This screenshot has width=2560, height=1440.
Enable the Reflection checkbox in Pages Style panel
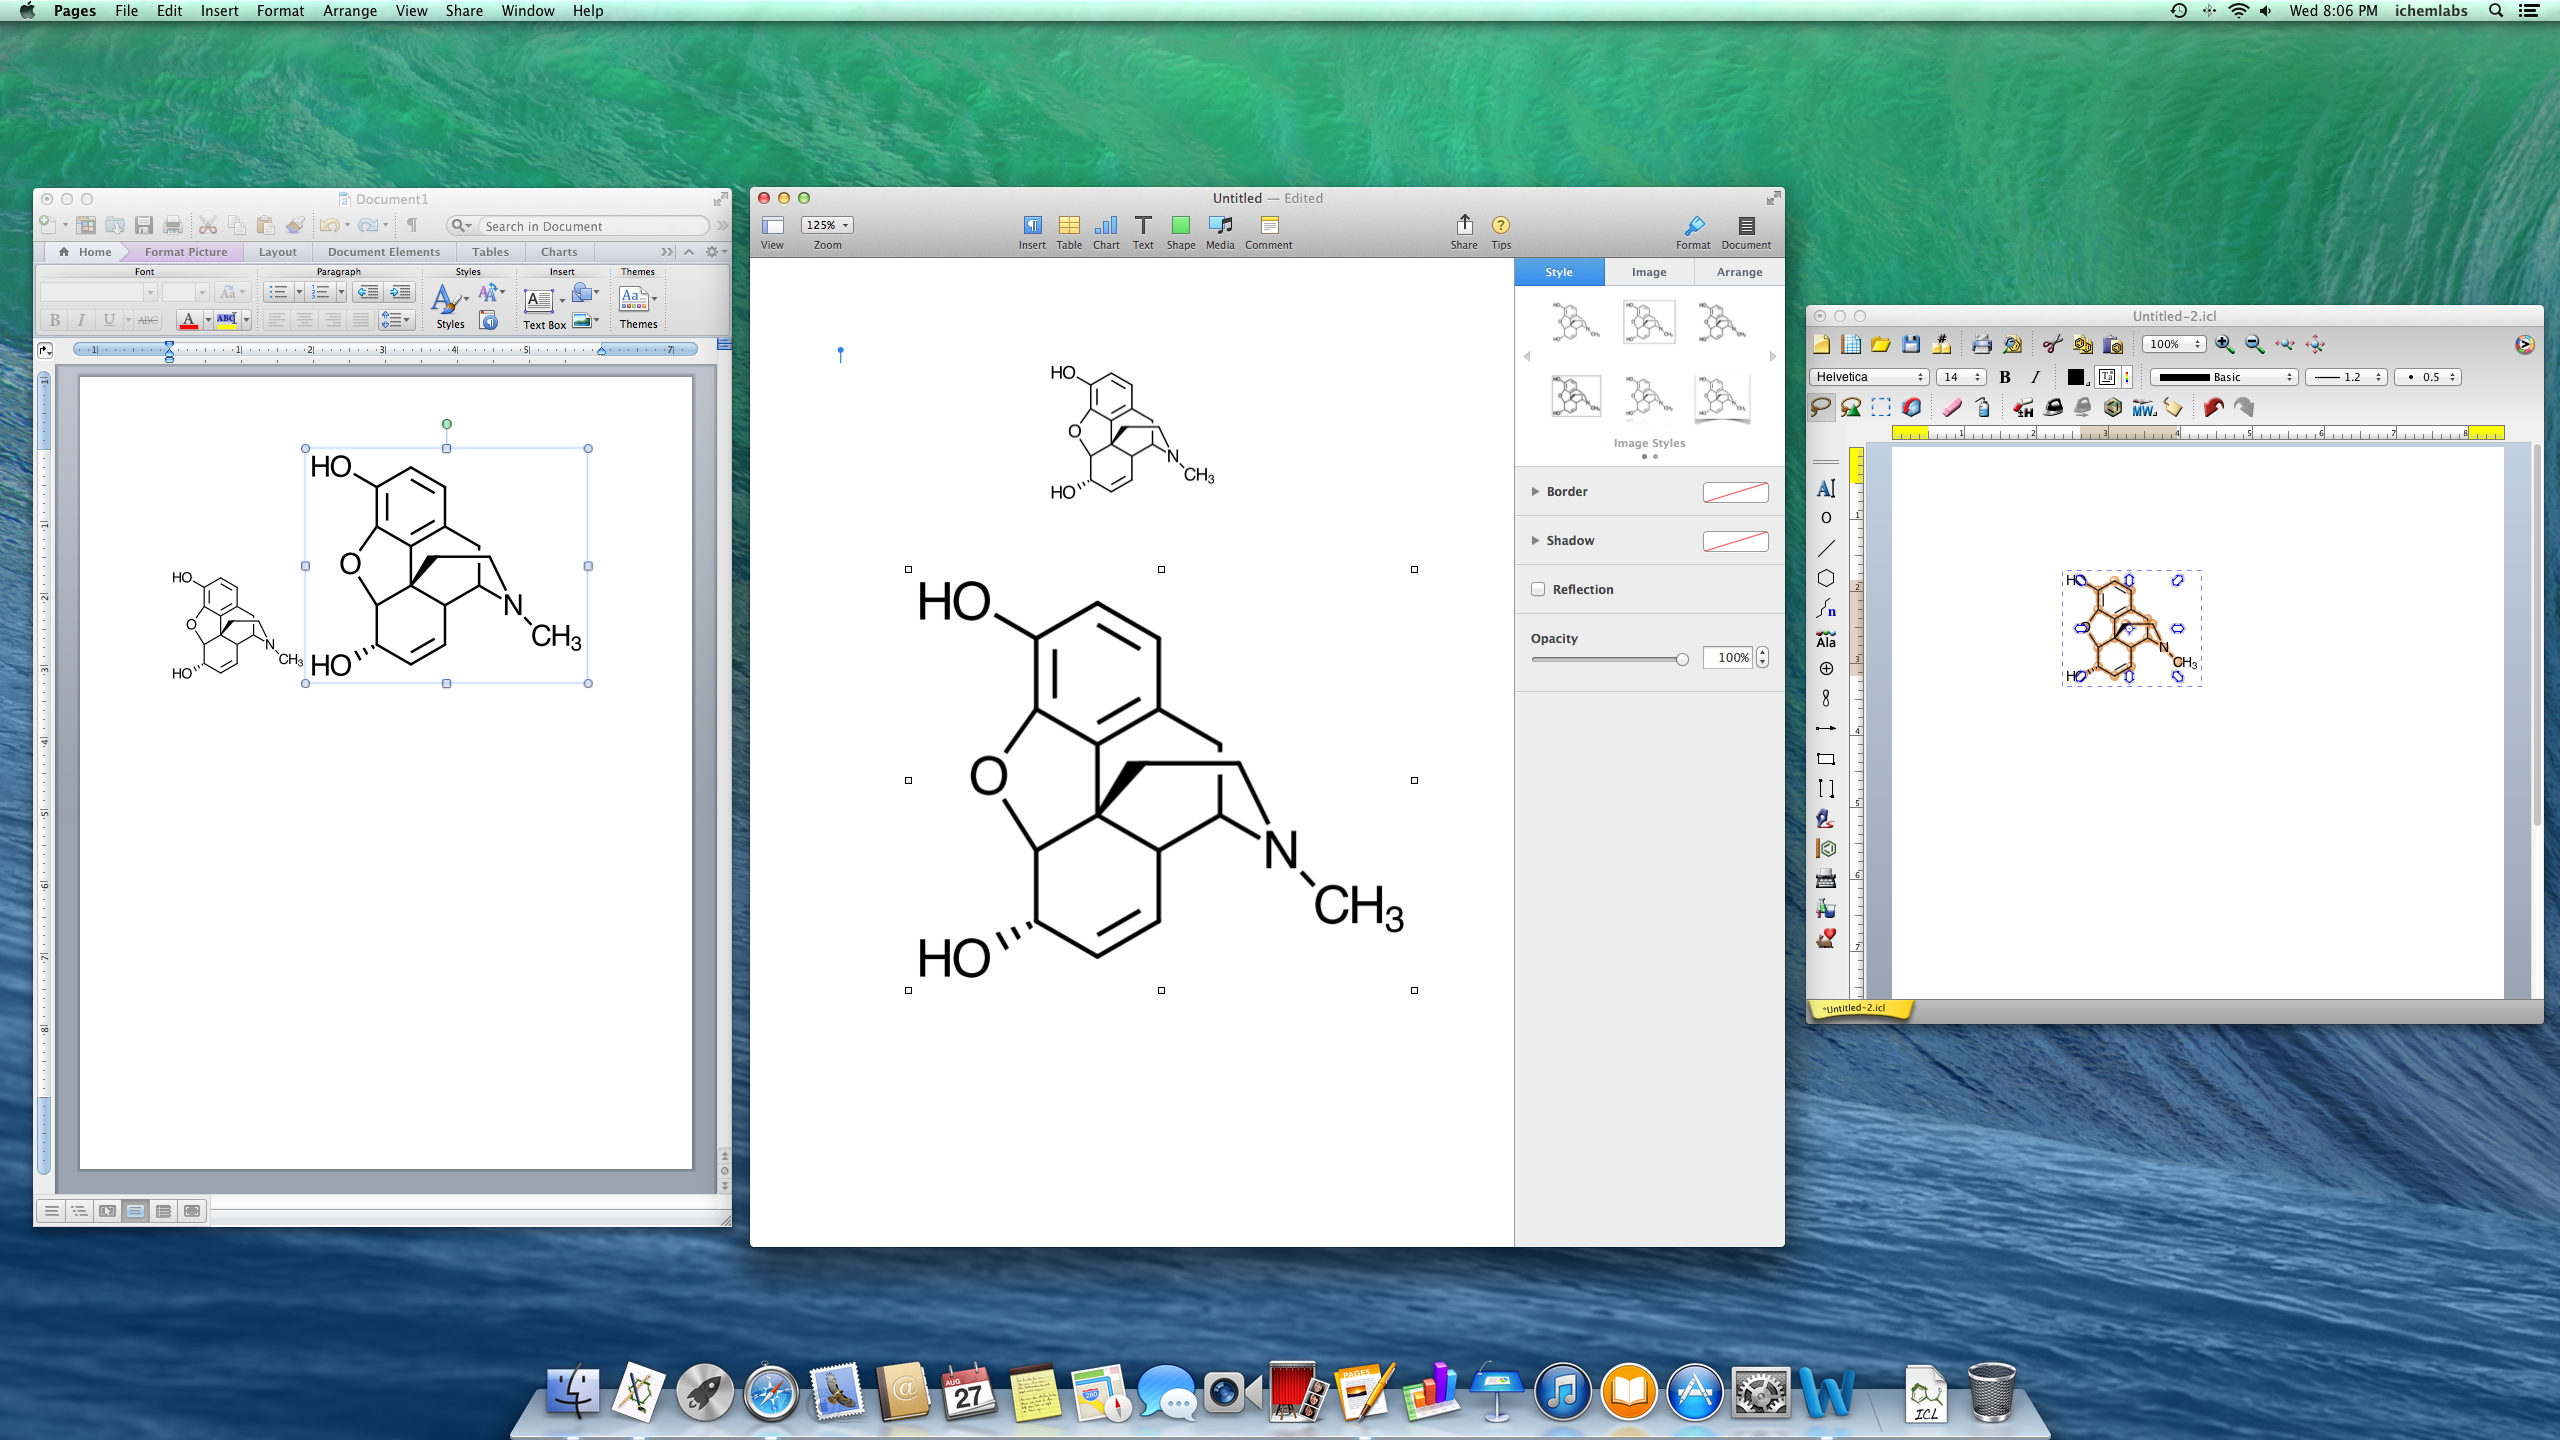tap(1537, 589)
